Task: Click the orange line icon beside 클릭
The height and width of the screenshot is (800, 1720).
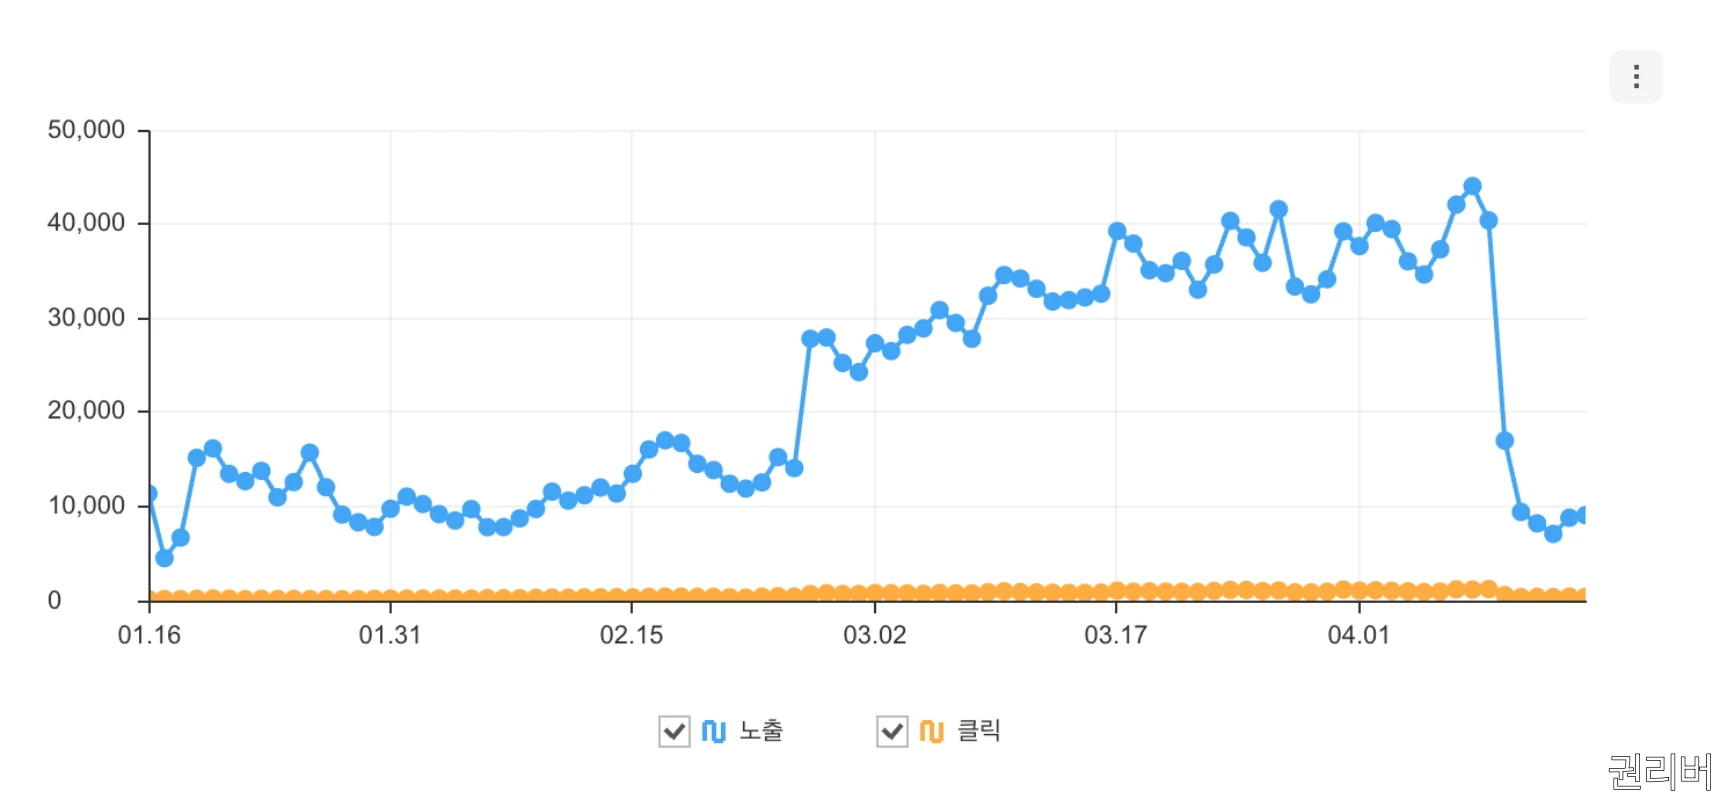Action: point(932,731)
